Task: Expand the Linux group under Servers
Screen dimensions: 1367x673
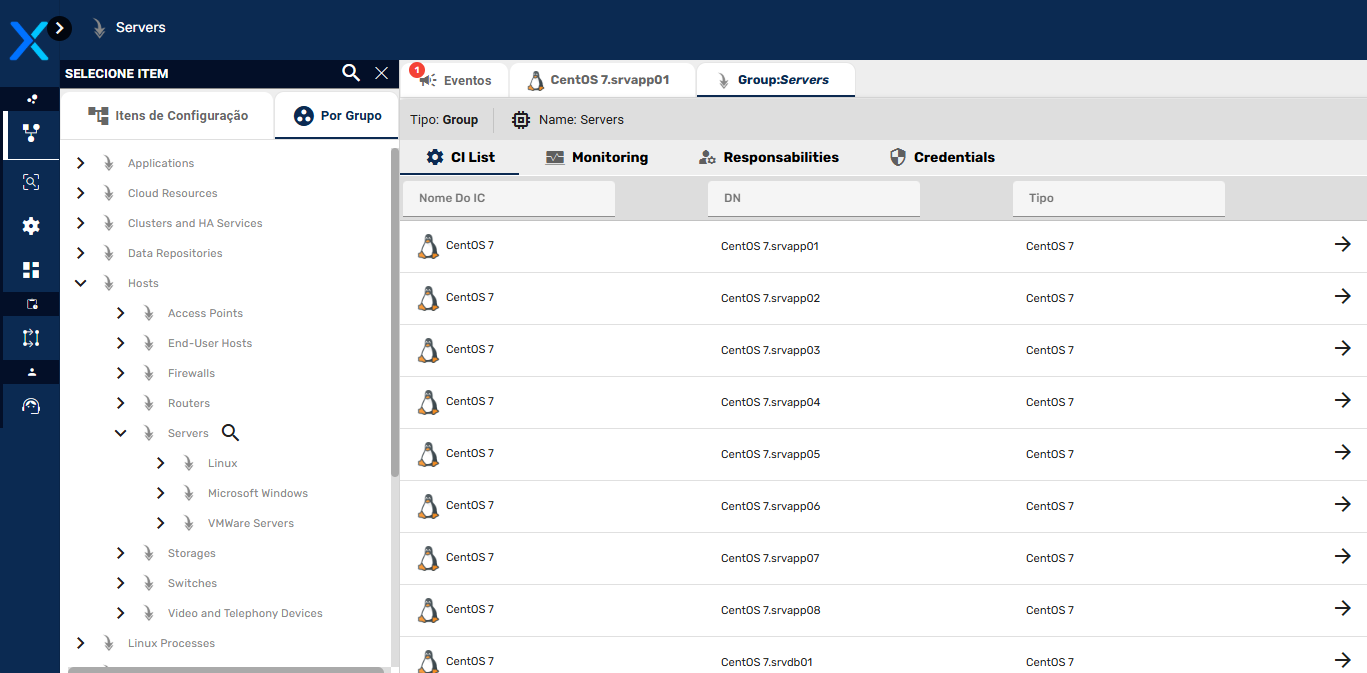Action: 161,463
